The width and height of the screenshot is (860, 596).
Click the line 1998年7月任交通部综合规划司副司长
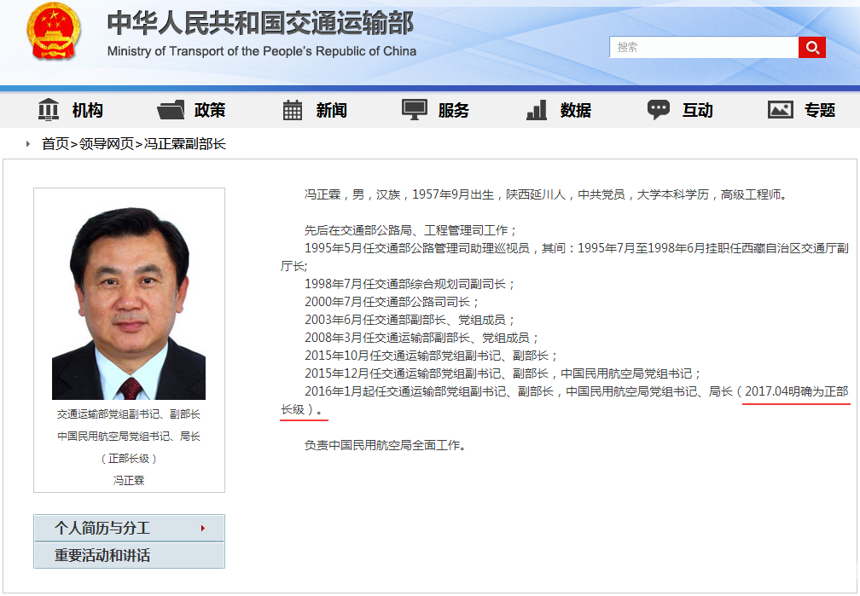pos(410,284)
